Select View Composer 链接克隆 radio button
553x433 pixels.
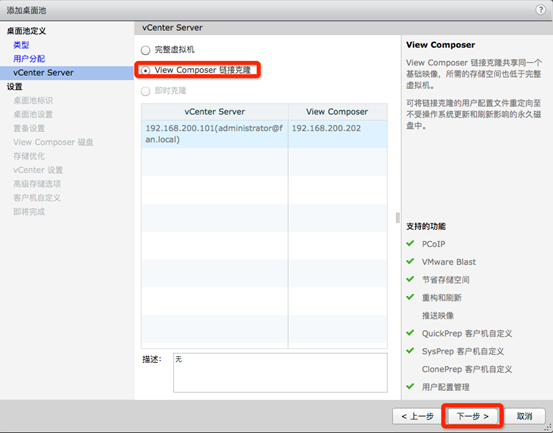(145, 71)
